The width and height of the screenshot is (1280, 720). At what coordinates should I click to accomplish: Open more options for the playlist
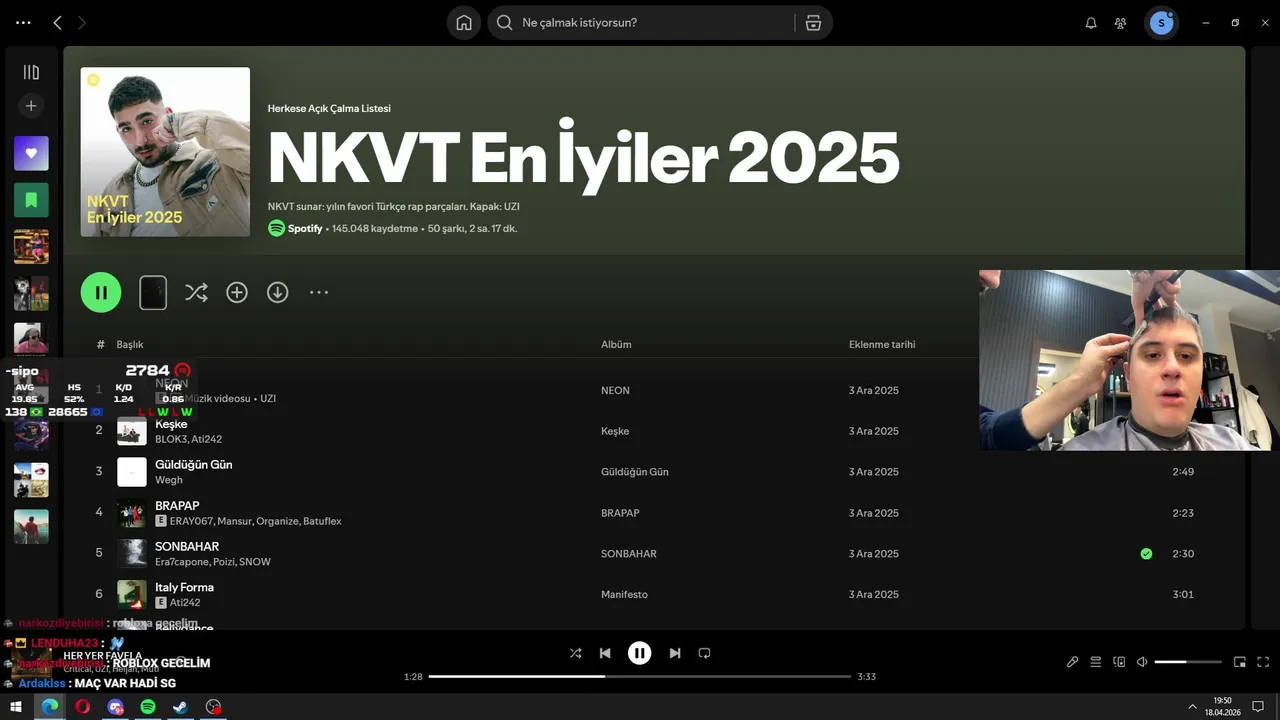tap(319, 292)
